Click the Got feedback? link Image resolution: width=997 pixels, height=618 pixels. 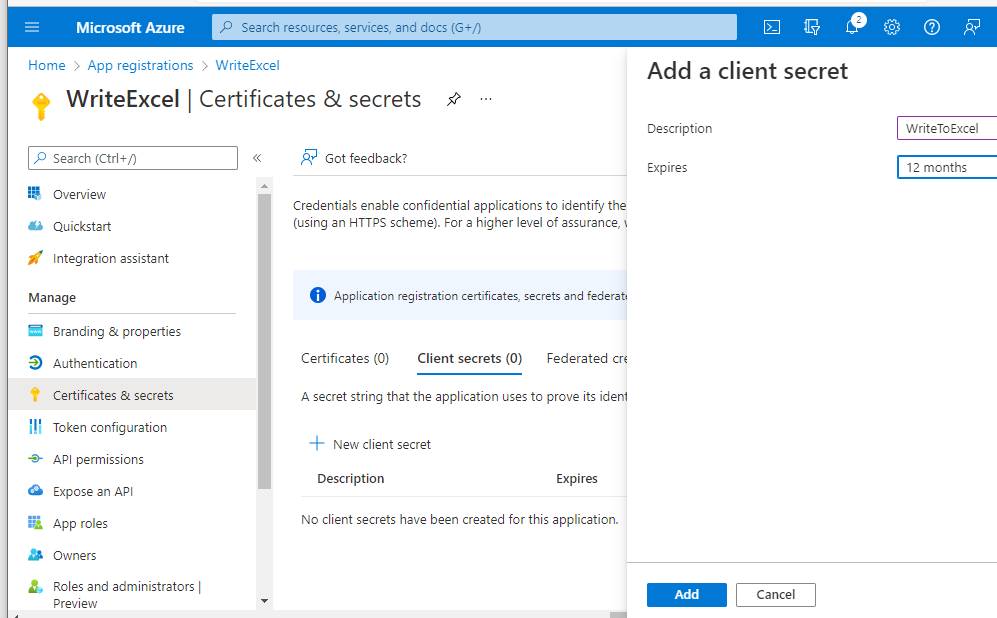pos(366,158)
